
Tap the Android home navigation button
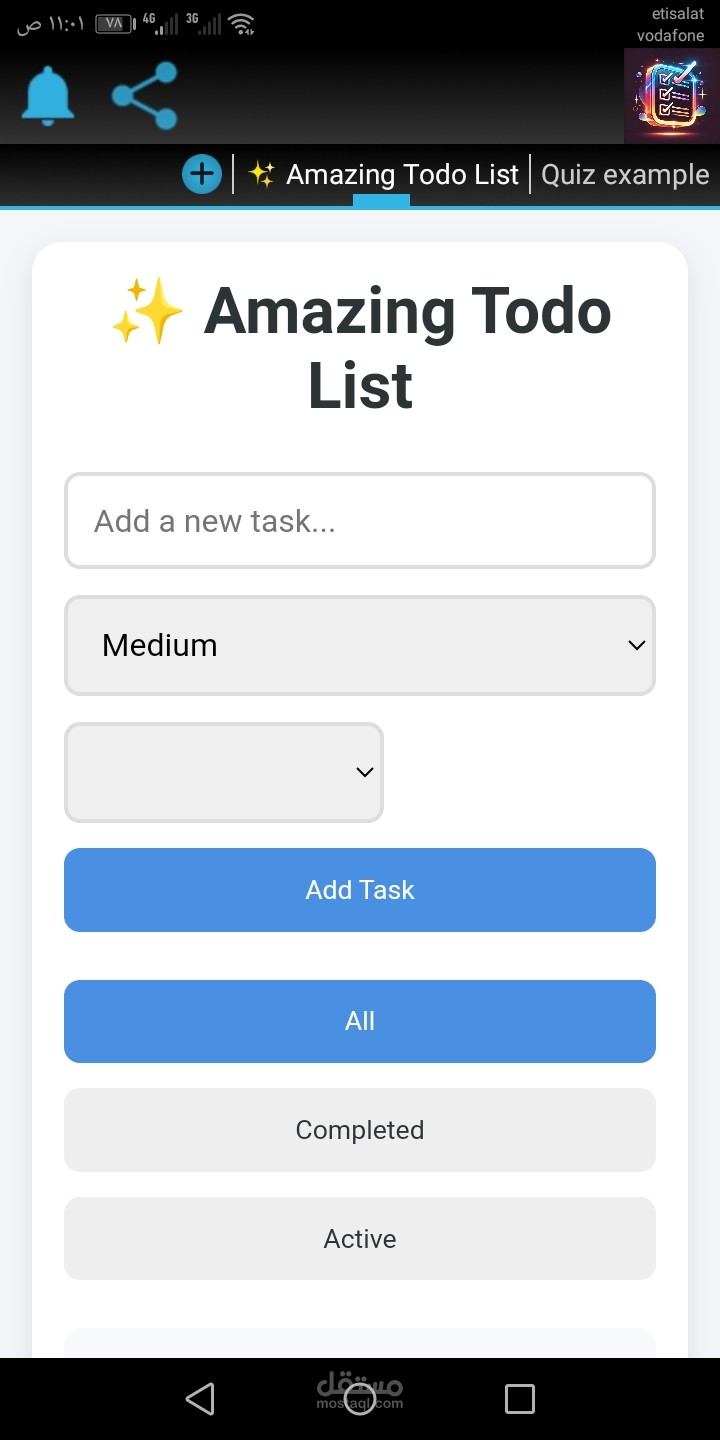click(x=359, y=1399)
